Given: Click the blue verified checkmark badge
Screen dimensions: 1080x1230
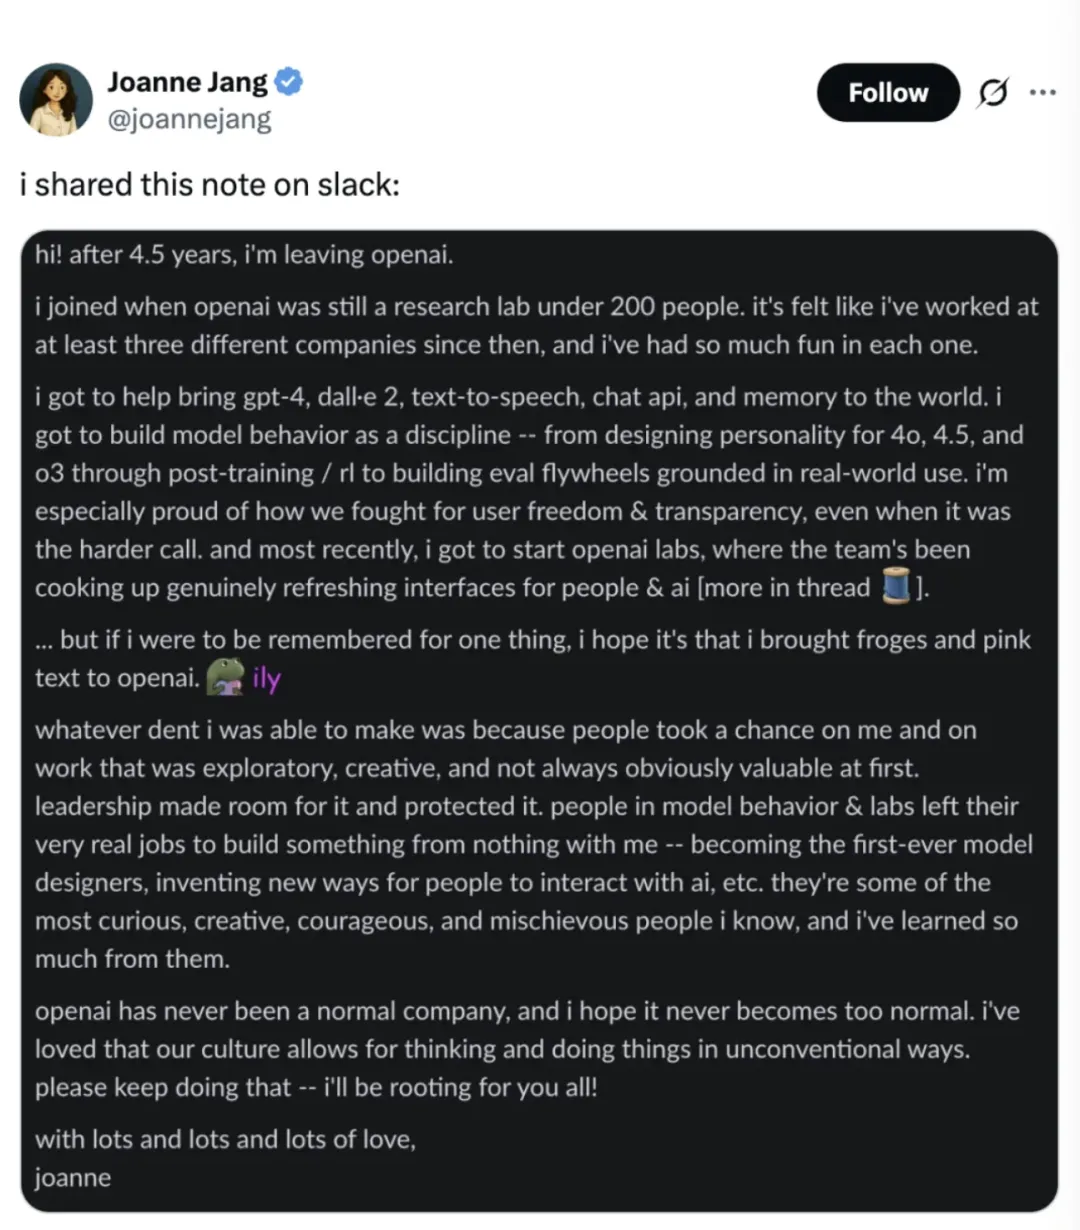Looking at the screenshot, I should coord(289,82).
